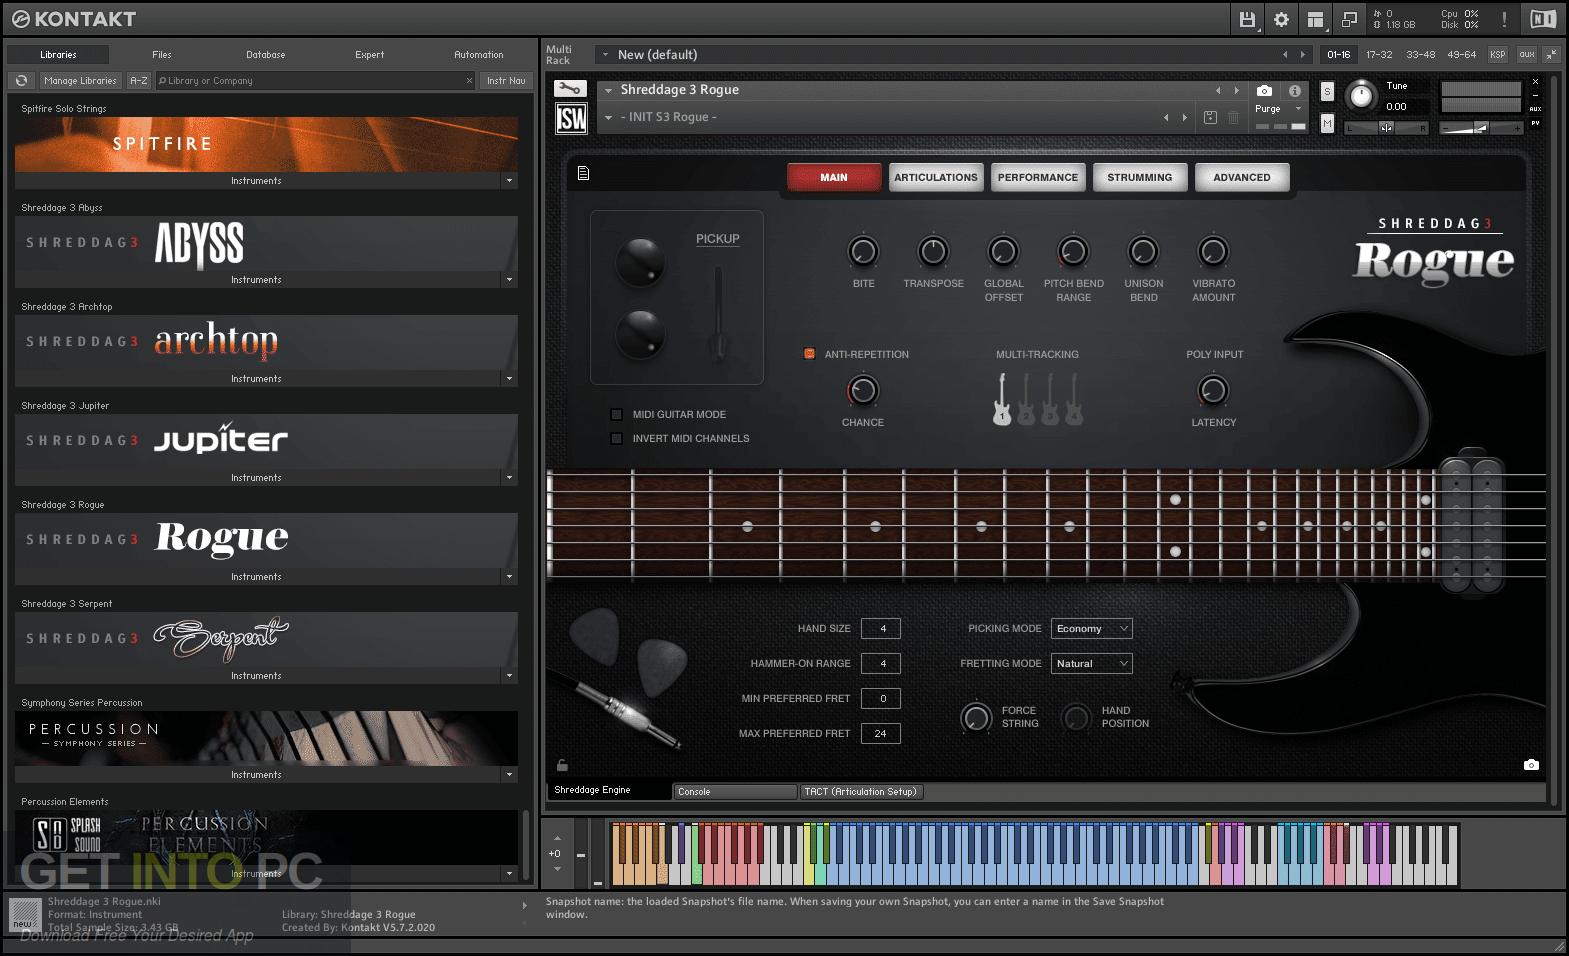Expand Spitfire Solo Strings Instruments arrow
This screenshot has height=956, width=1569.
pos(509,181)
